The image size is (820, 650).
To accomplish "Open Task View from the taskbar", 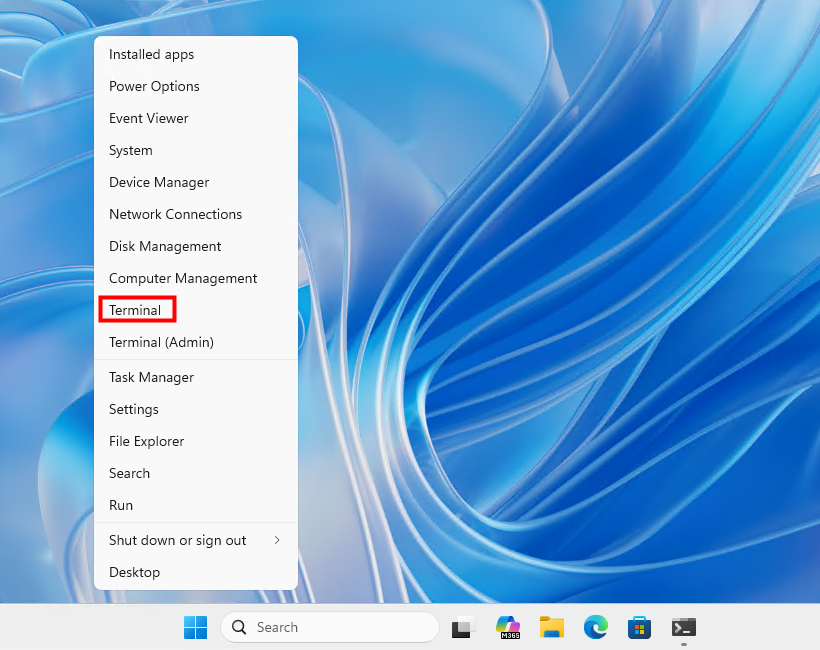I will [462, 627].
